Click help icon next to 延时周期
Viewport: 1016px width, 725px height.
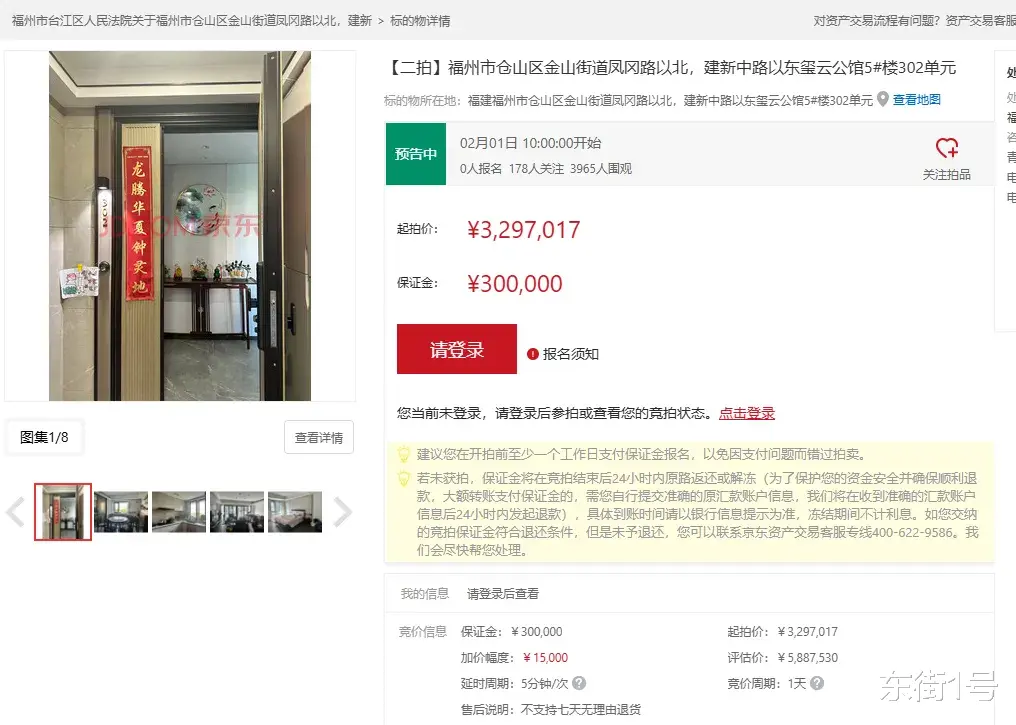(x=579, y=683)
